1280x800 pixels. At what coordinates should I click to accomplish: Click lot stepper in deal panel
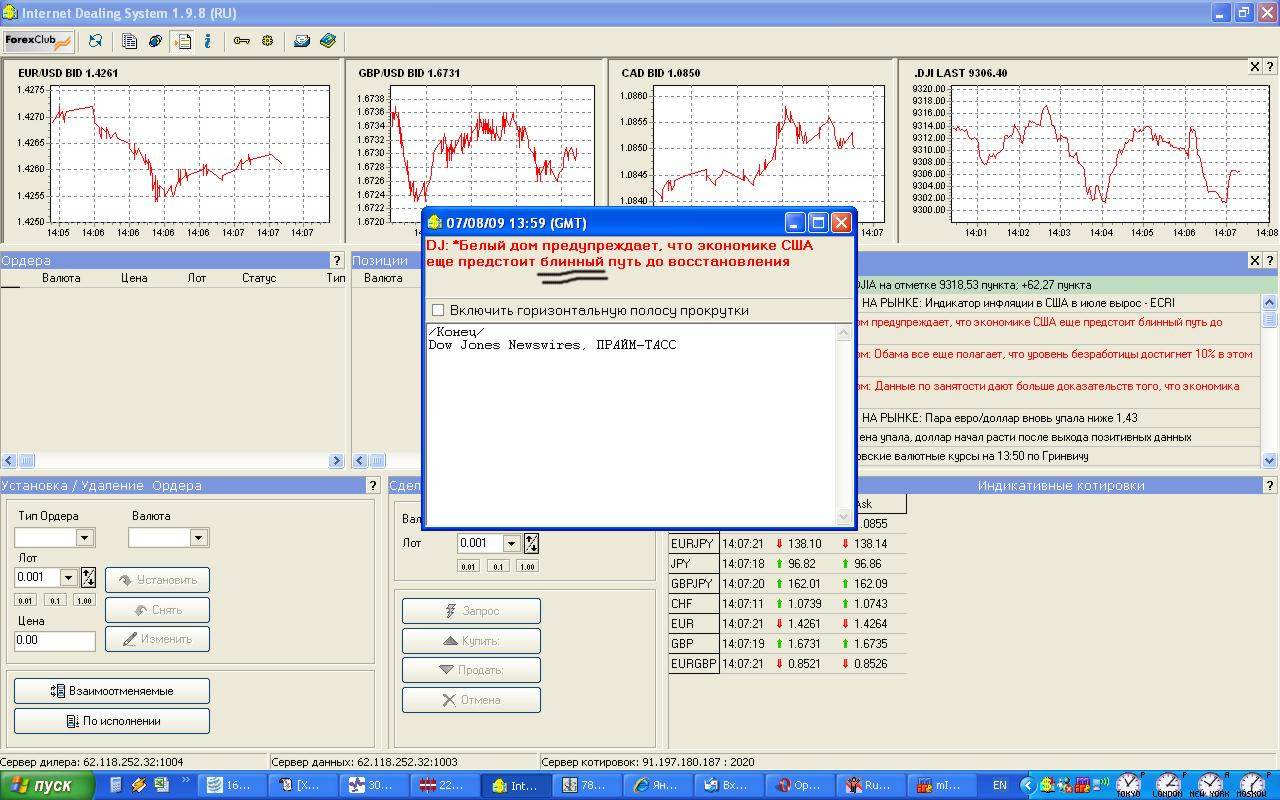(x=531, y=543)
